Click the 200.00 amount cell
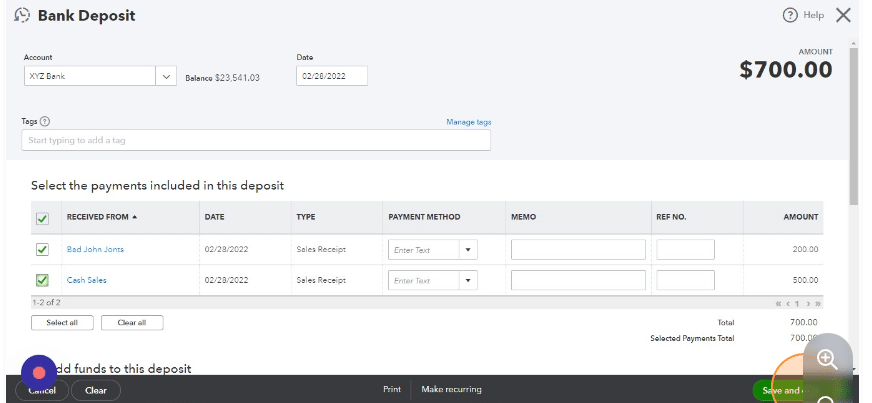The image size is (872, 403). point(805,250)
